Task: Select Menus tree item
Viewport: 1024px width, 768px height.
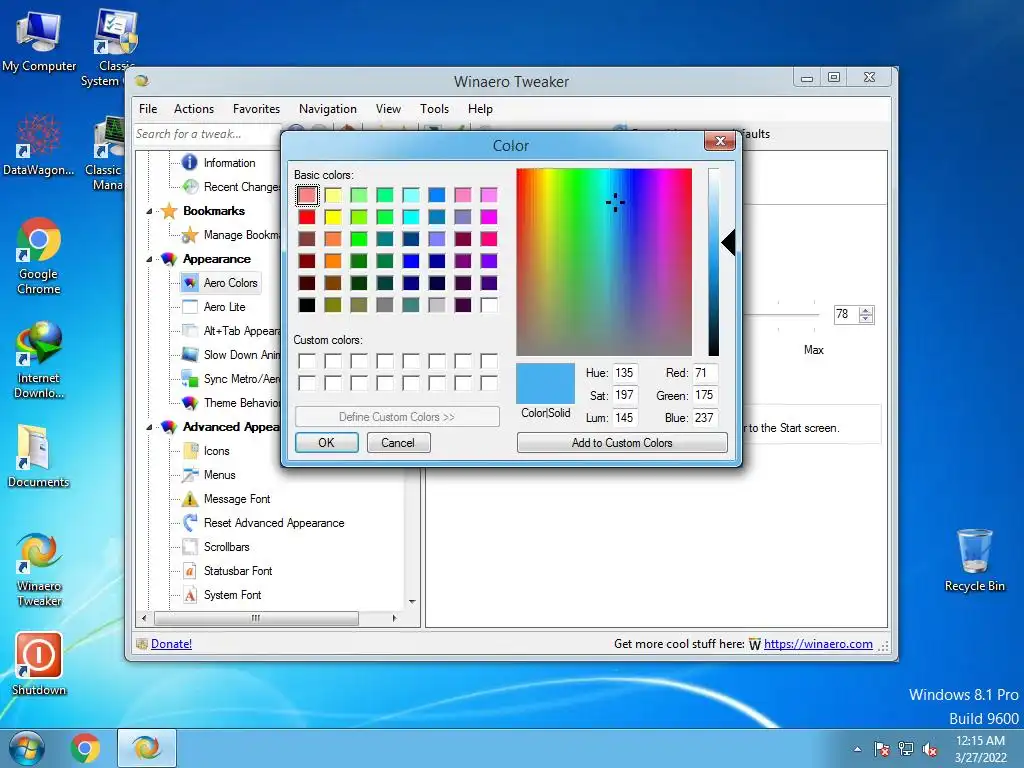Action: pos(219,475)
